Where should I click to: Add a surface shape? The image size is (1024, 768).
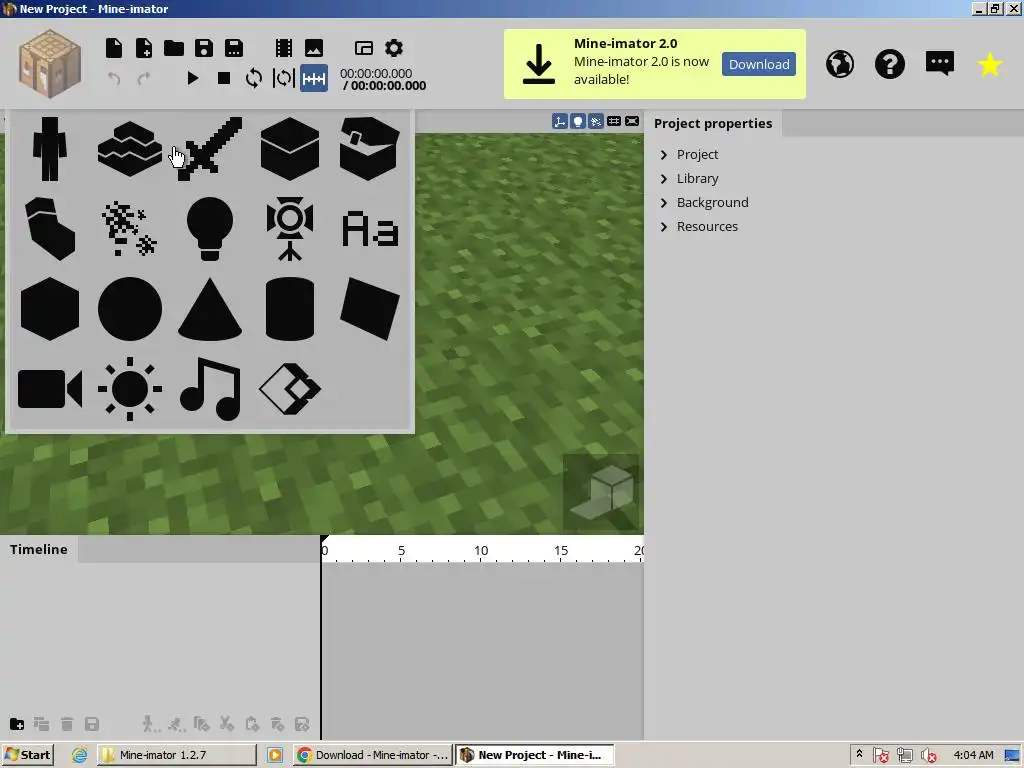coord(370,309)
